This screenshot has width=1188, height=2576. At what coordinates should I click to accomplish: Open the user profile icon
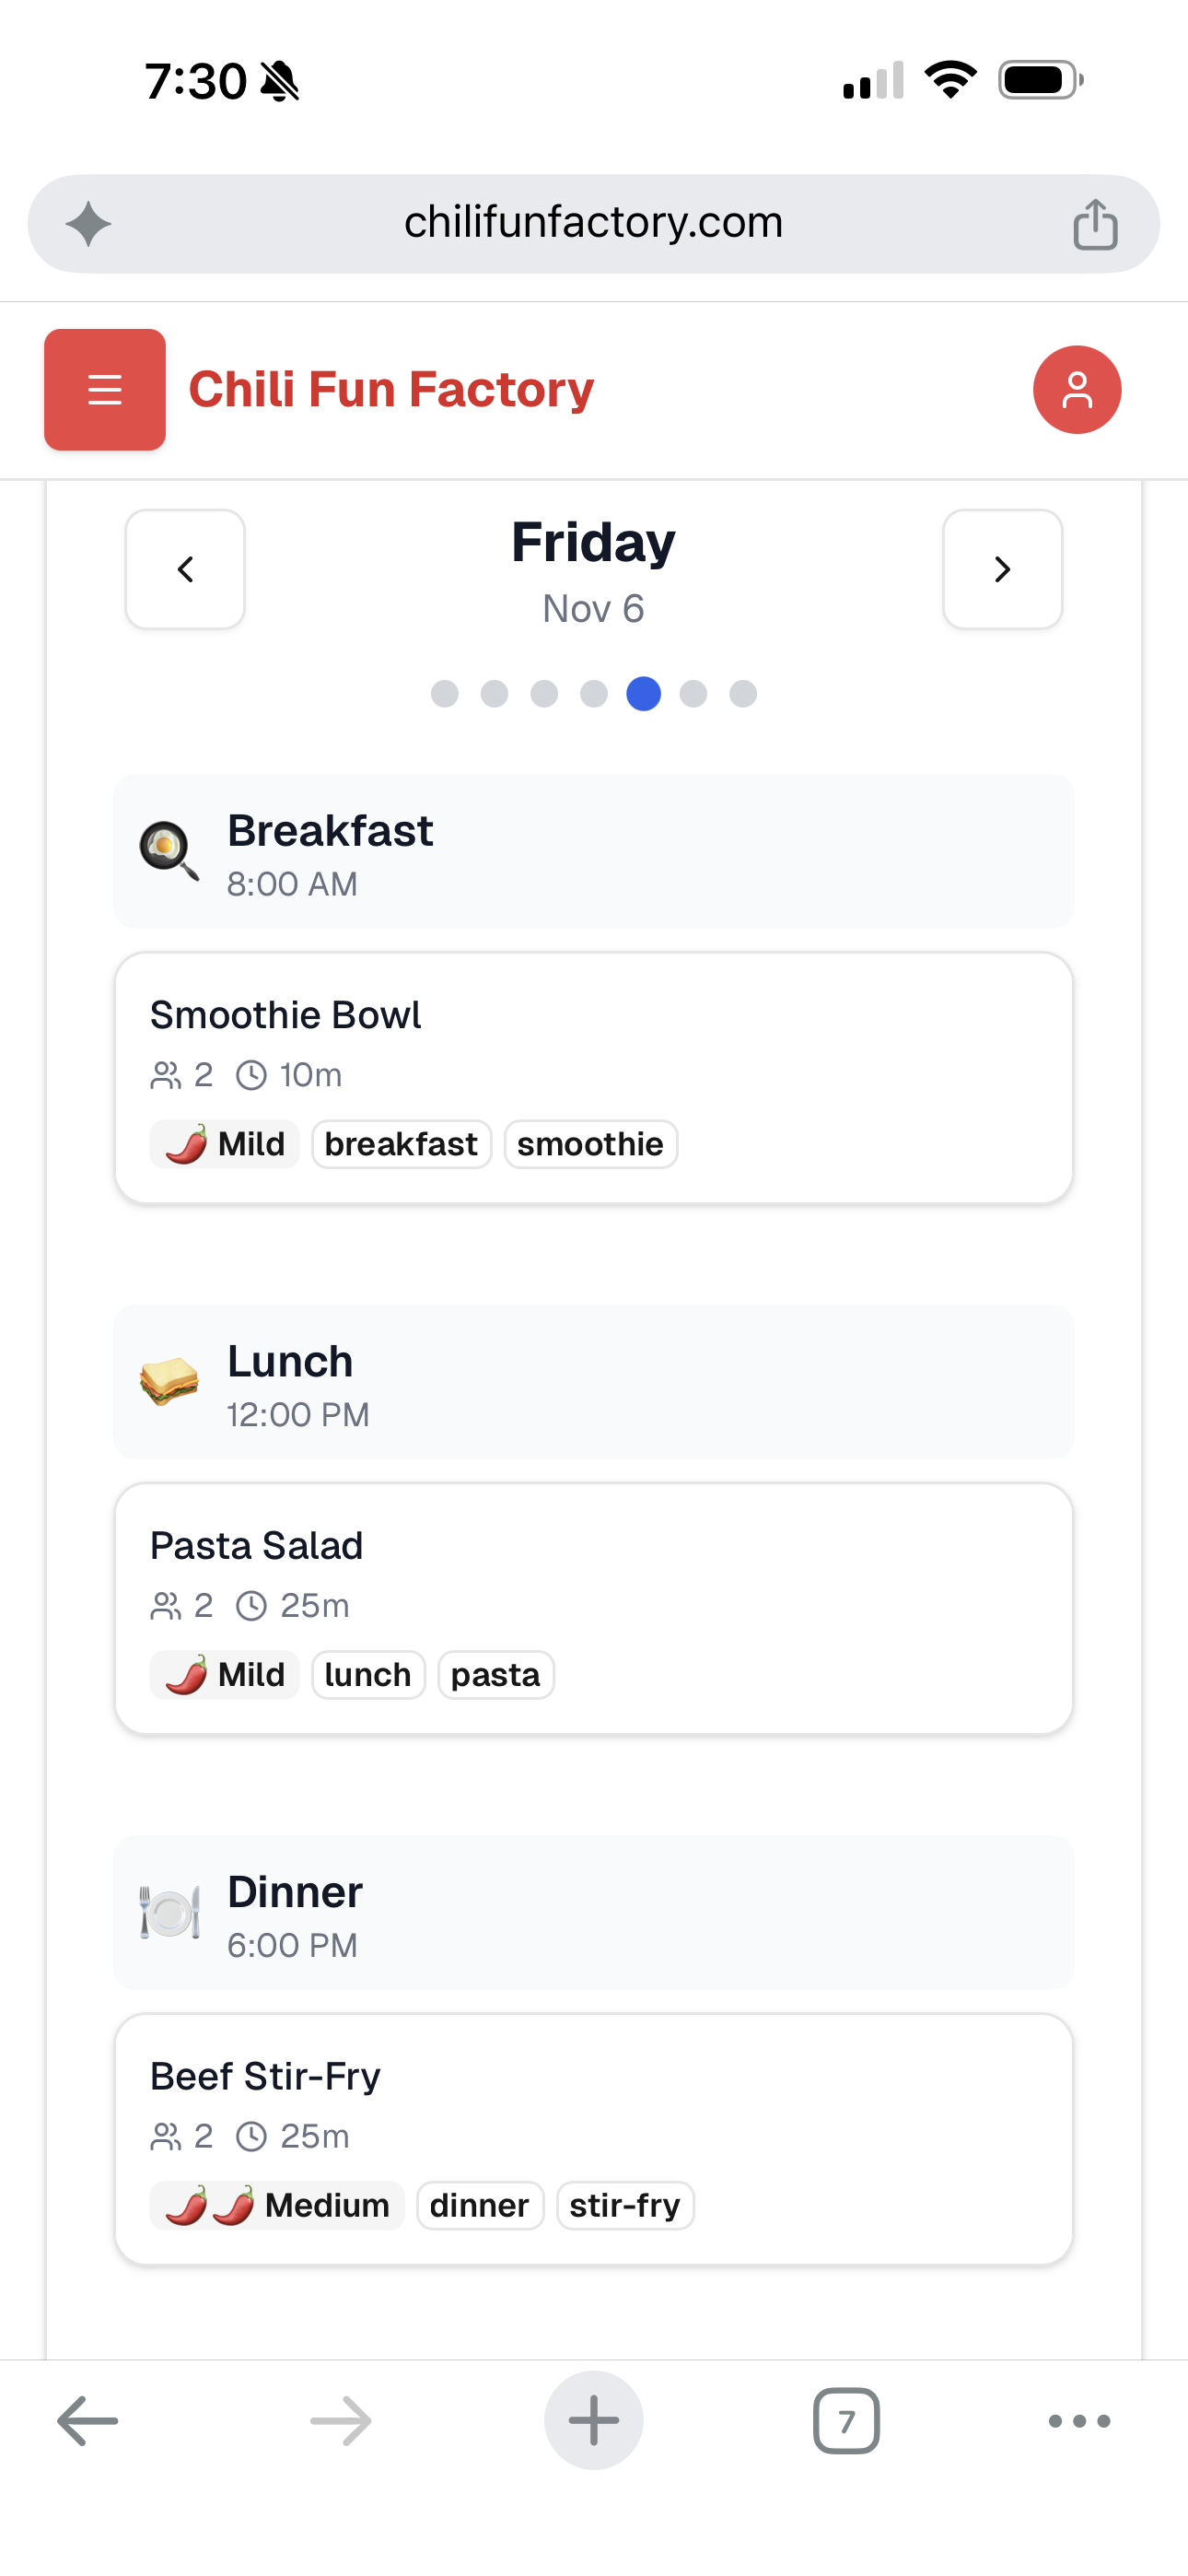[1076, 389]
